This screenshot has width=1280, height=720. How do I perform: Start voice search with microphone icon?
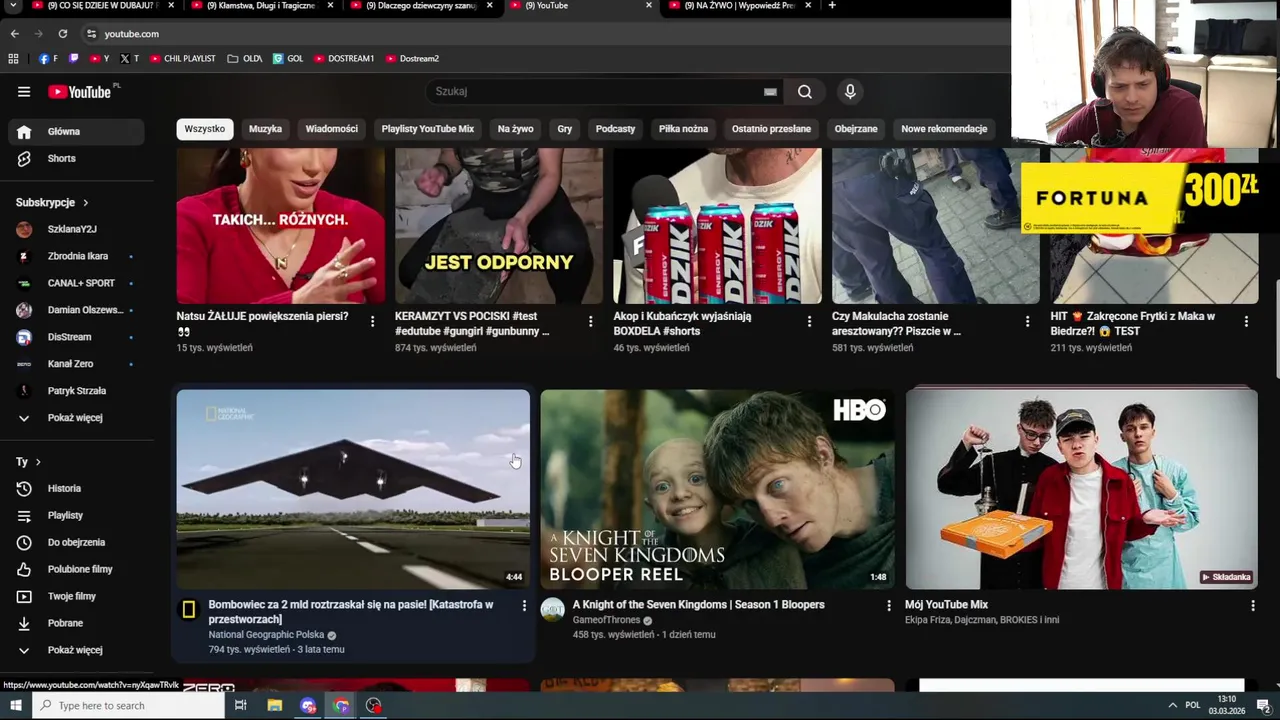[850, 92]
